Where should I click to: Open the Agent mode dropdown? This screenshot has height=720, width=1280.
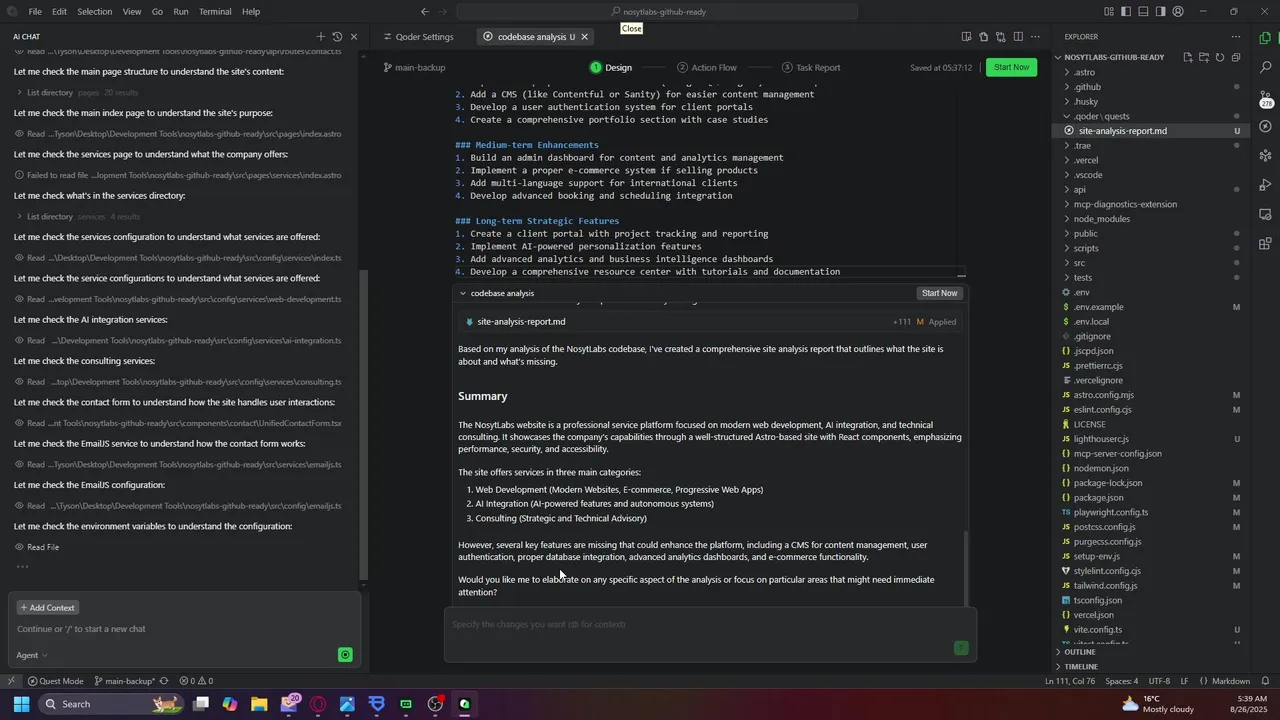(x=31, y=655)
